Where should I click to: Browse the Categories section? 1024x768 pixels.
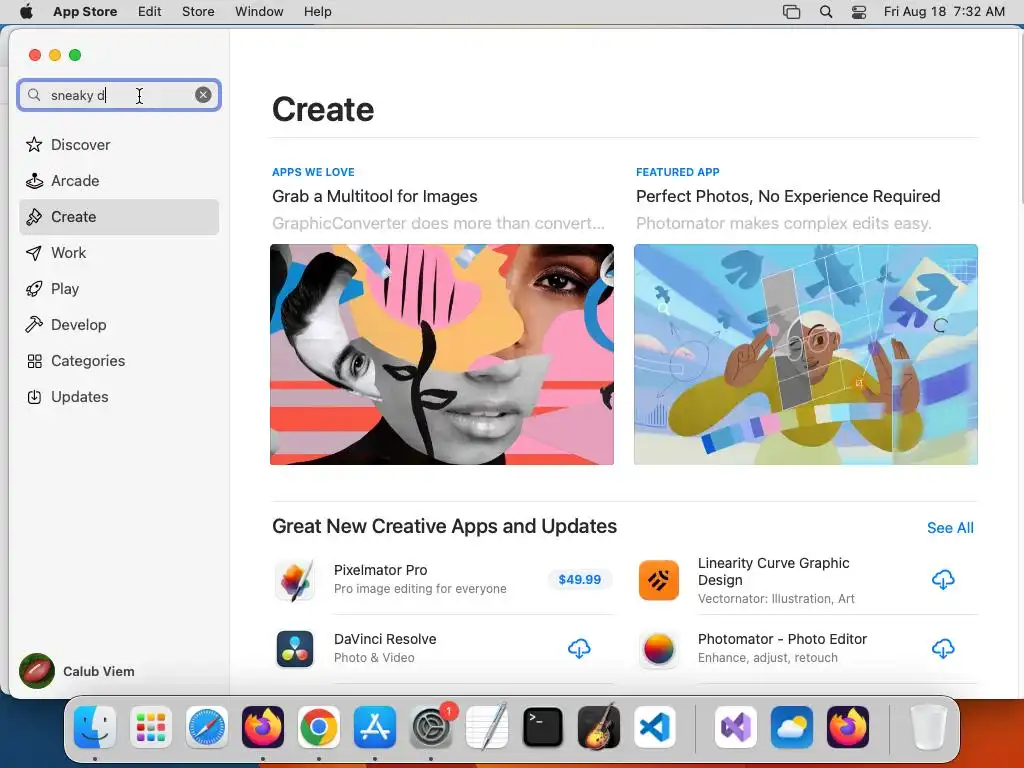click(x=119, y=360)
